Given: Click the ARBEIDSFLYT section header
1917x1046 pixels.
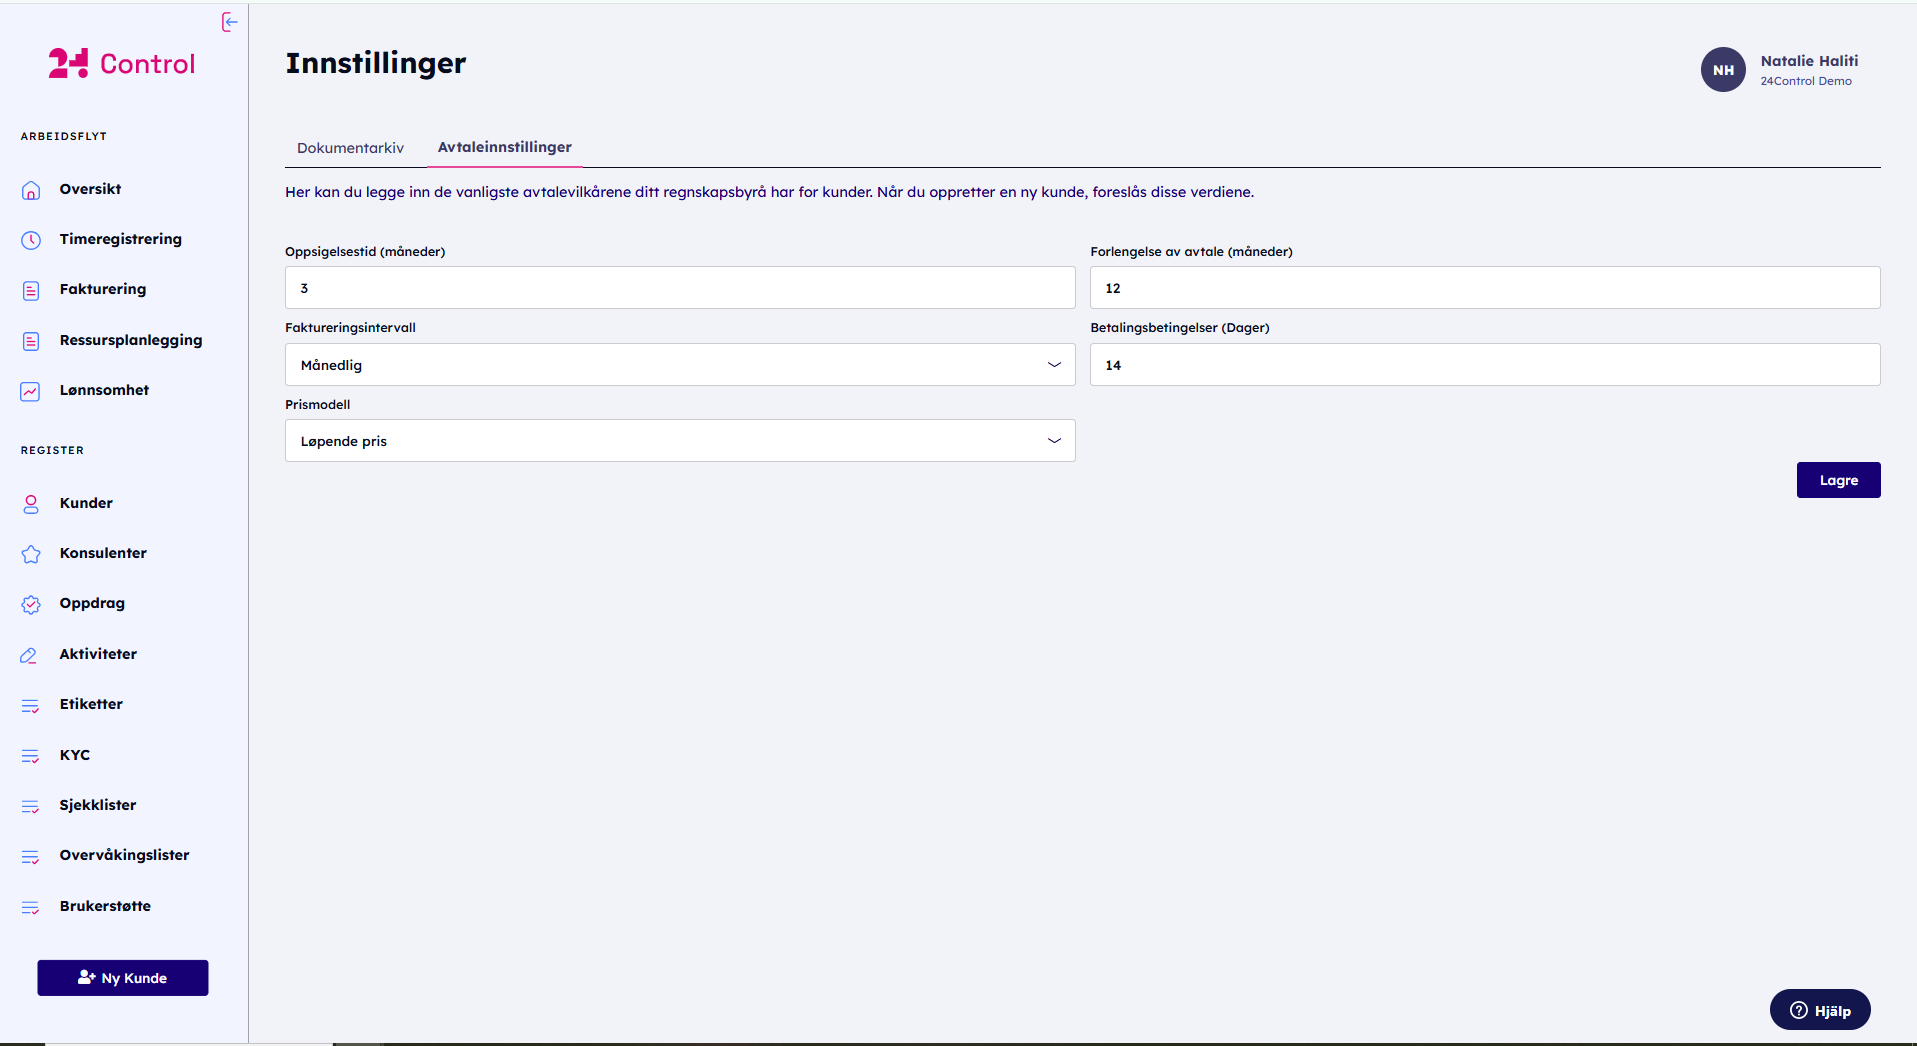Looking at the screenshot, I should (x=64, y=136).
